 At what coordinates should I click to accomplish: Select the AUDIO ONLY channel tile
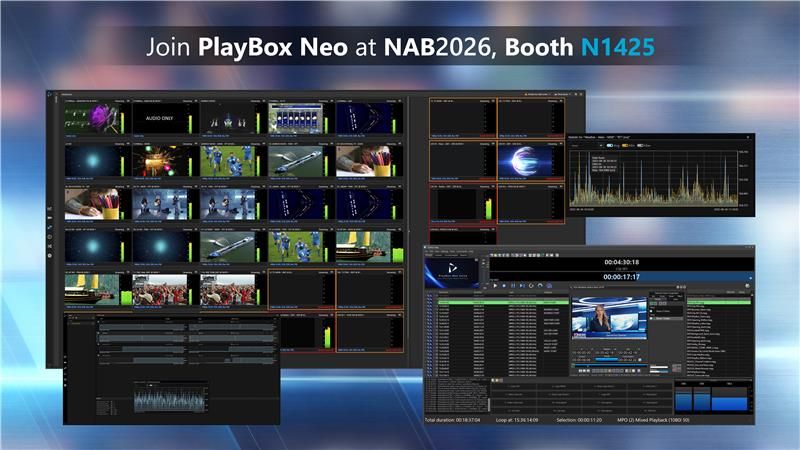[165, 118]
